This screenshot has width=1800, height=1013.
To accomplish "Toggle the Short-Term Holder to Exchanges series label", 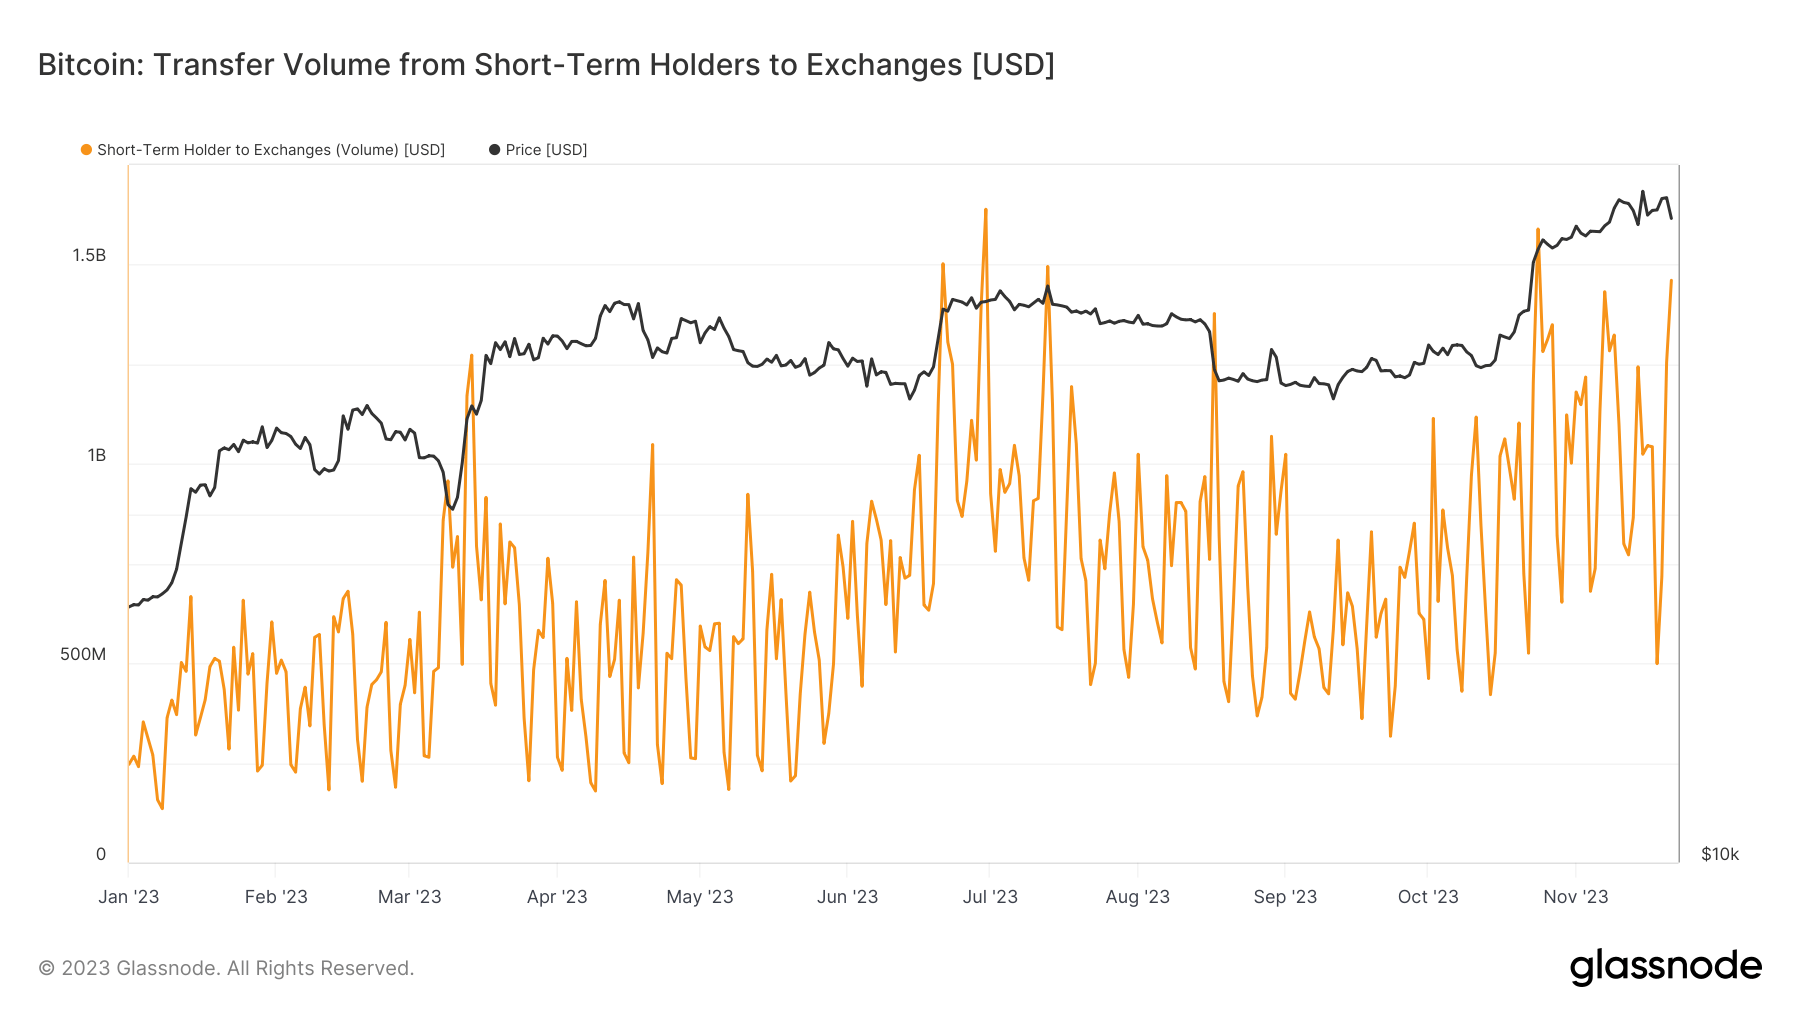I will (270, 150).
